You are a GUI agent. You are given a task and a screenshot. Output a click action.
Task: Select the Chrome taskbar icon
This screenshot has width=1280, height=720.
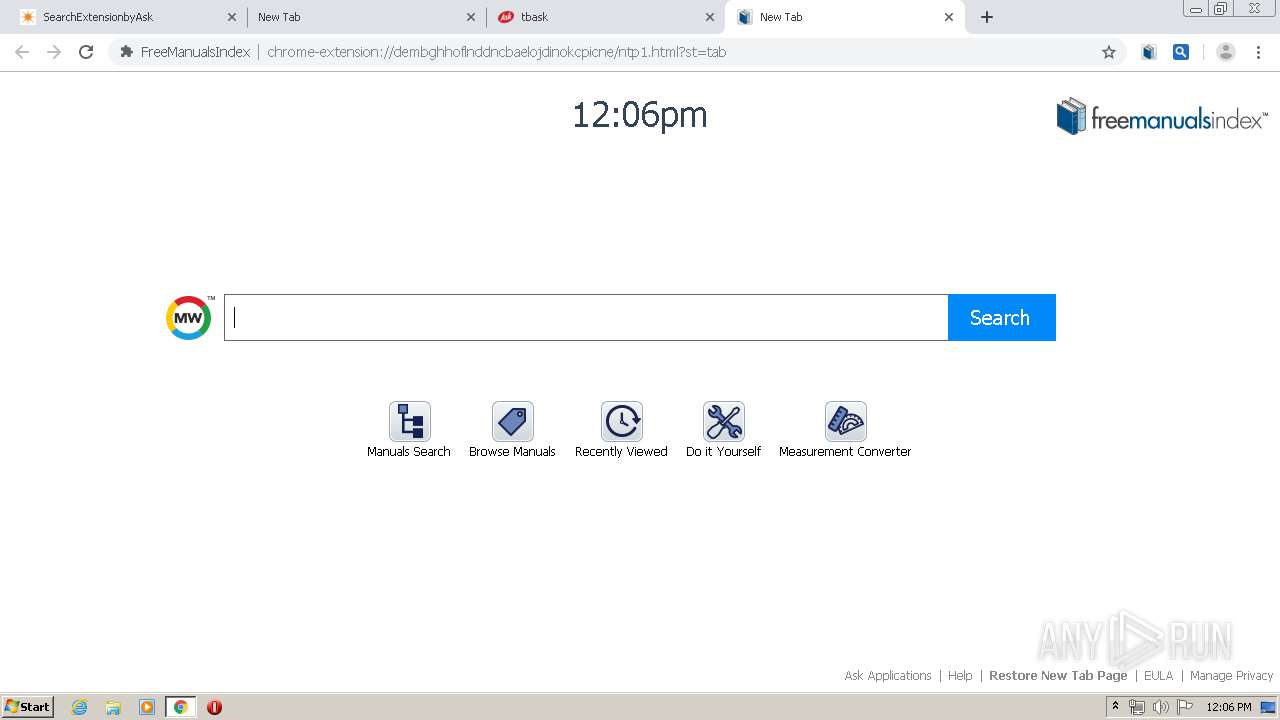[x=181, y=707]
